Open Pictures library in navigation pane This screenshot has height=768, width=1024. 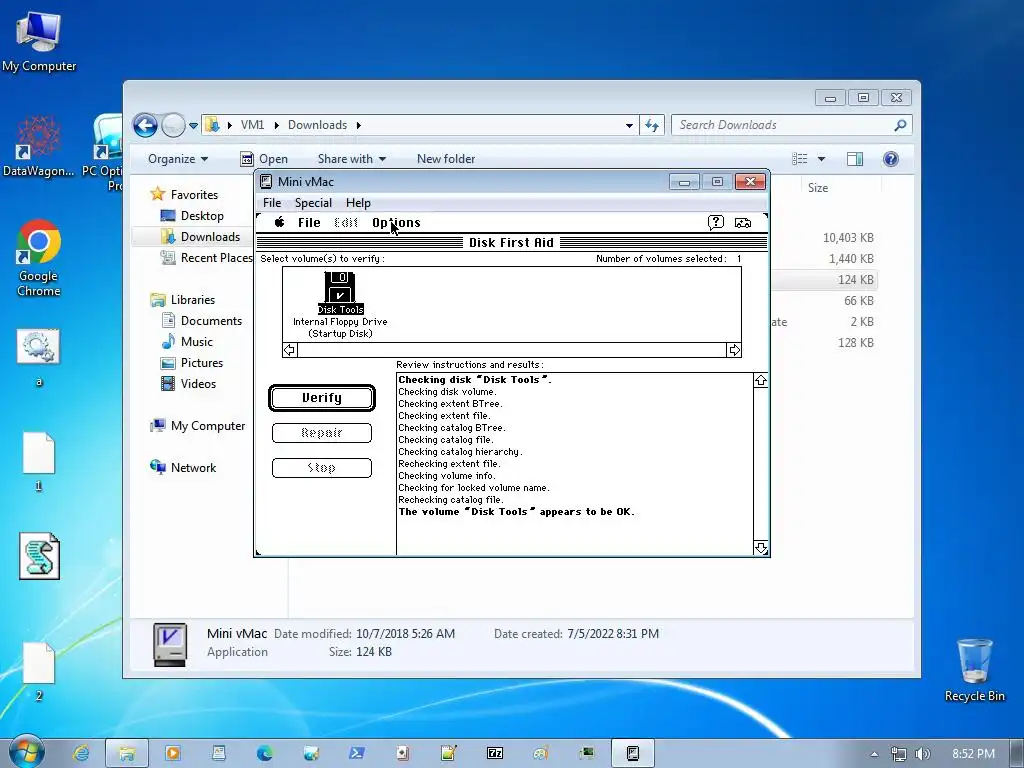[x=202, y=362]
